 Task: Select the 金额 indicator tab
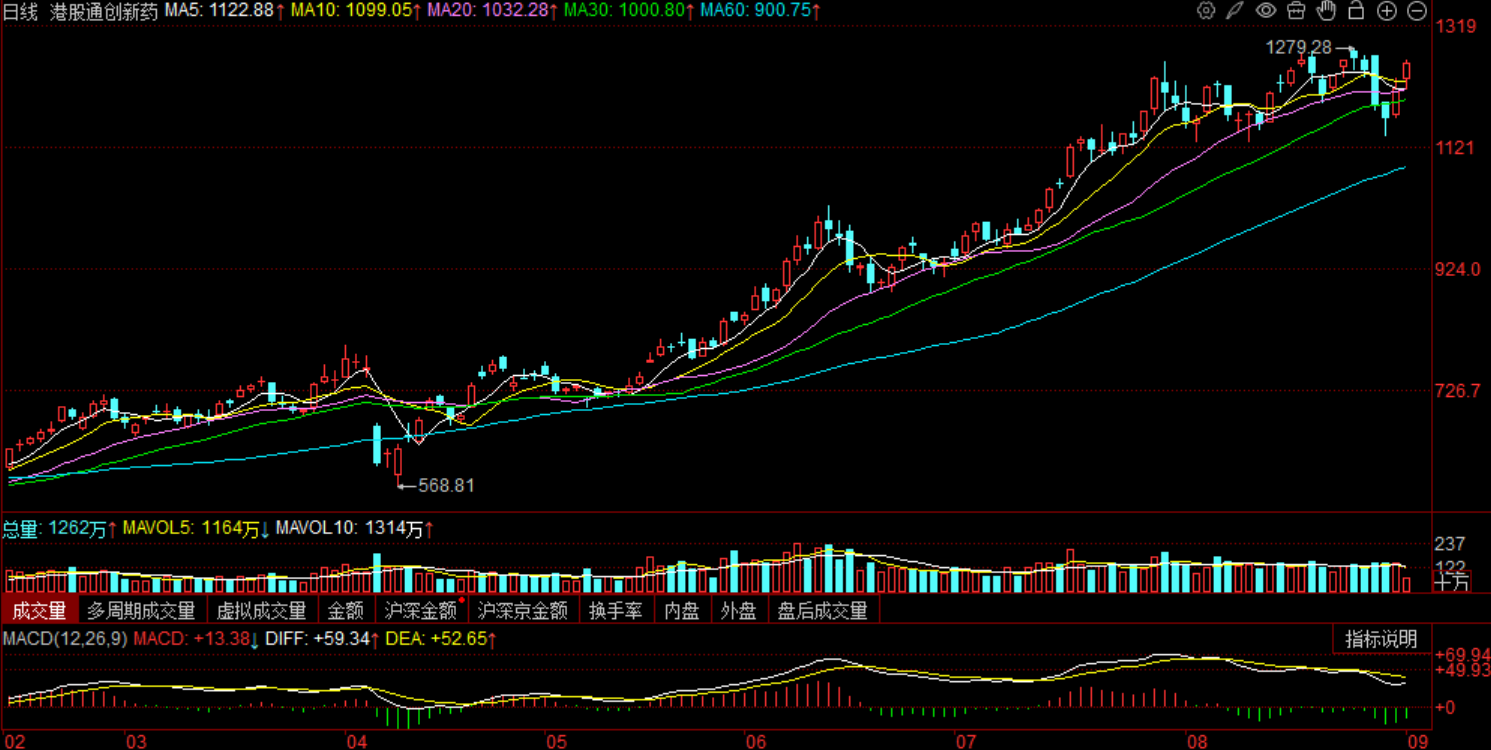tap(346, 610)
